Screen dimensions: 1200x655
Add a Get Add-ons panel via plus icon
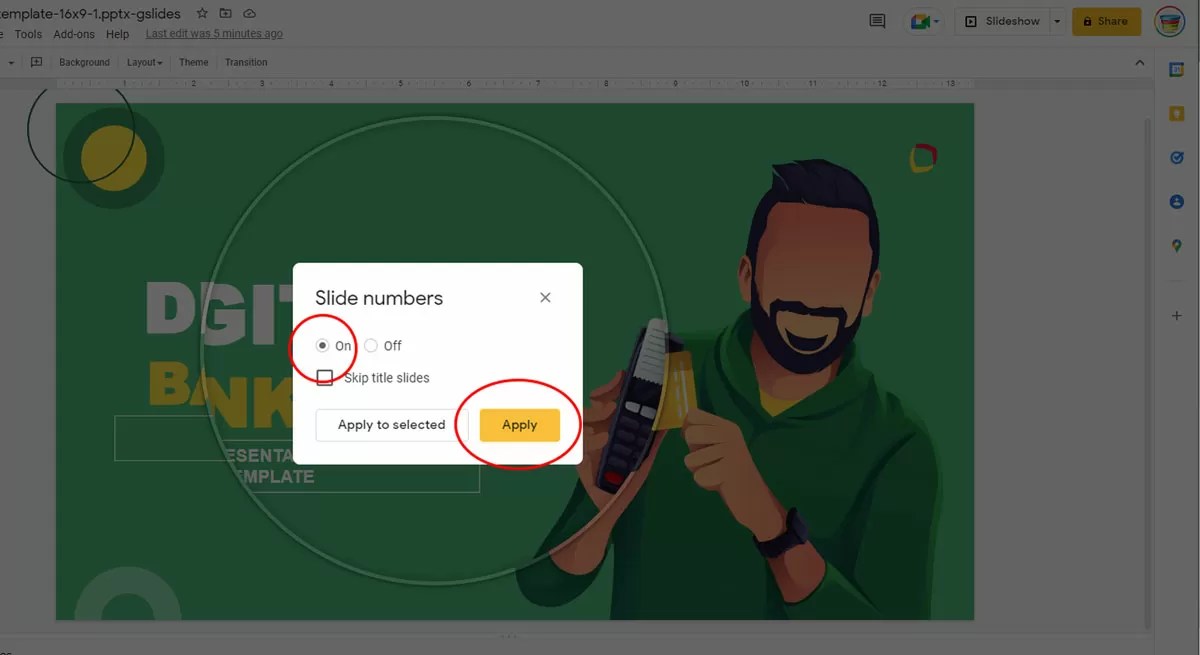[x=1176, y=315]
